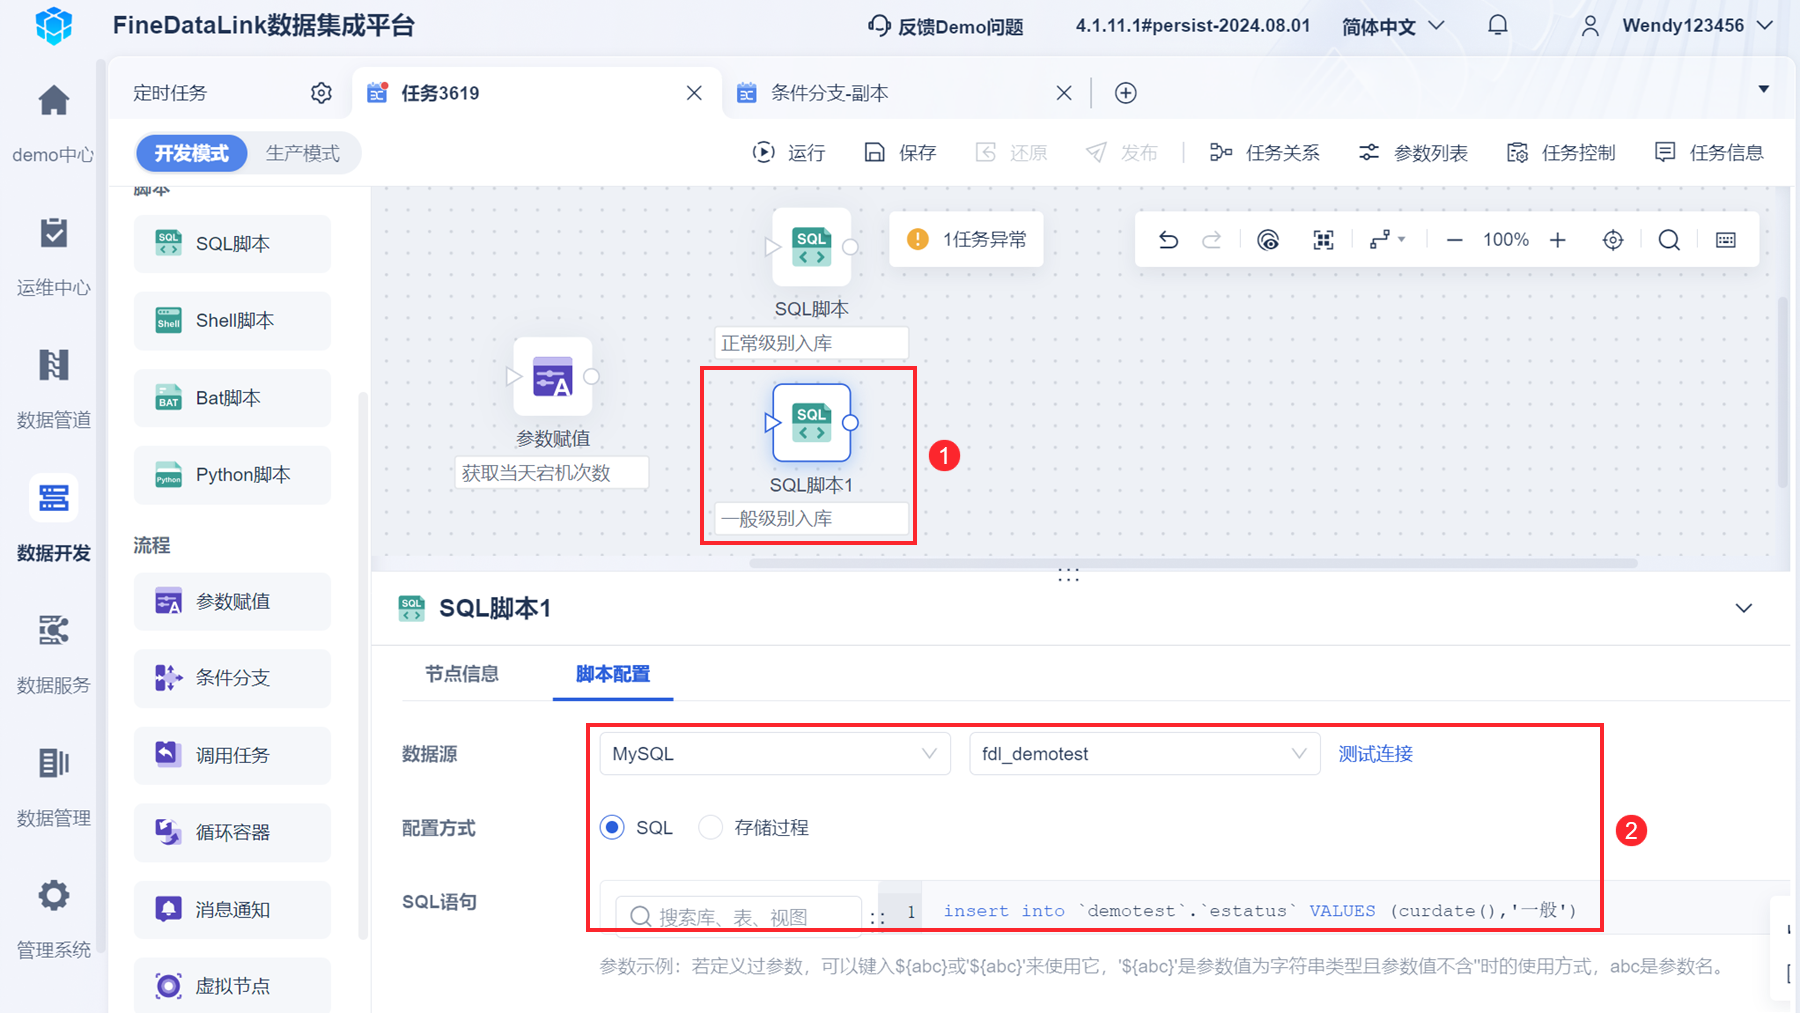Click the fit-to-screen icon on canvas toolbar
The image size is (1800, 1013).
coord(1323,240)
